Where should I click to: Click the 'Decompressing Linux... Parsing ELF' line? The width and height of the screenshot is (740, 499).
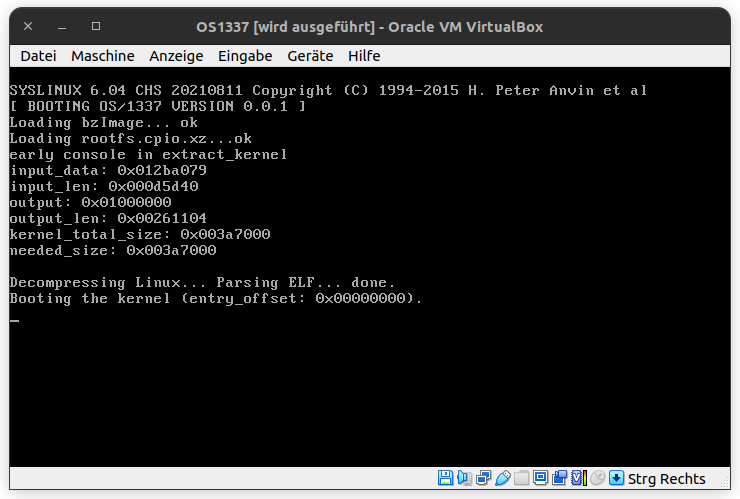click(x=202, y=283)
